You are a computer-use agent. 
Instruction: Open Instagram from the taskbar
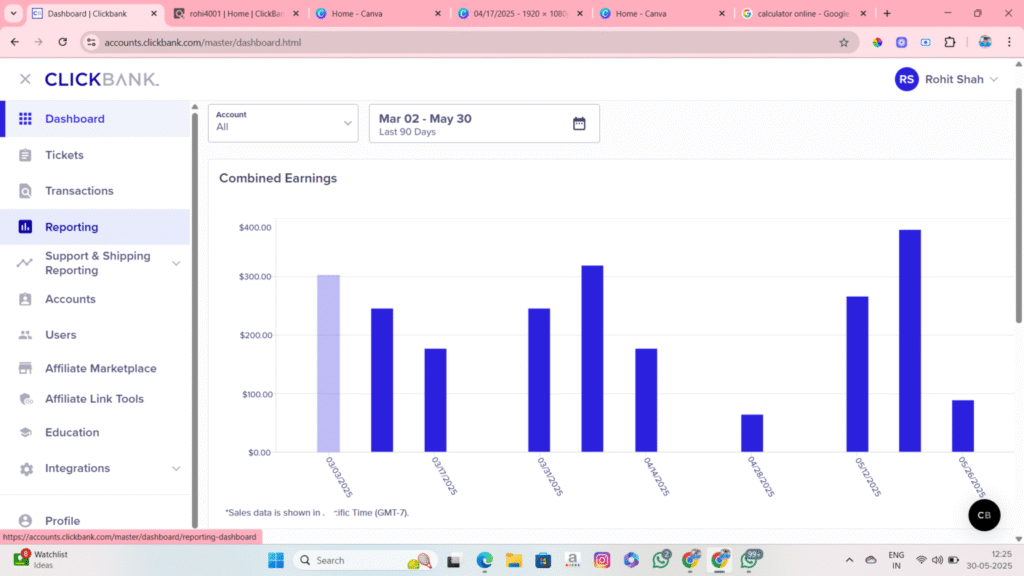[601, 560]
